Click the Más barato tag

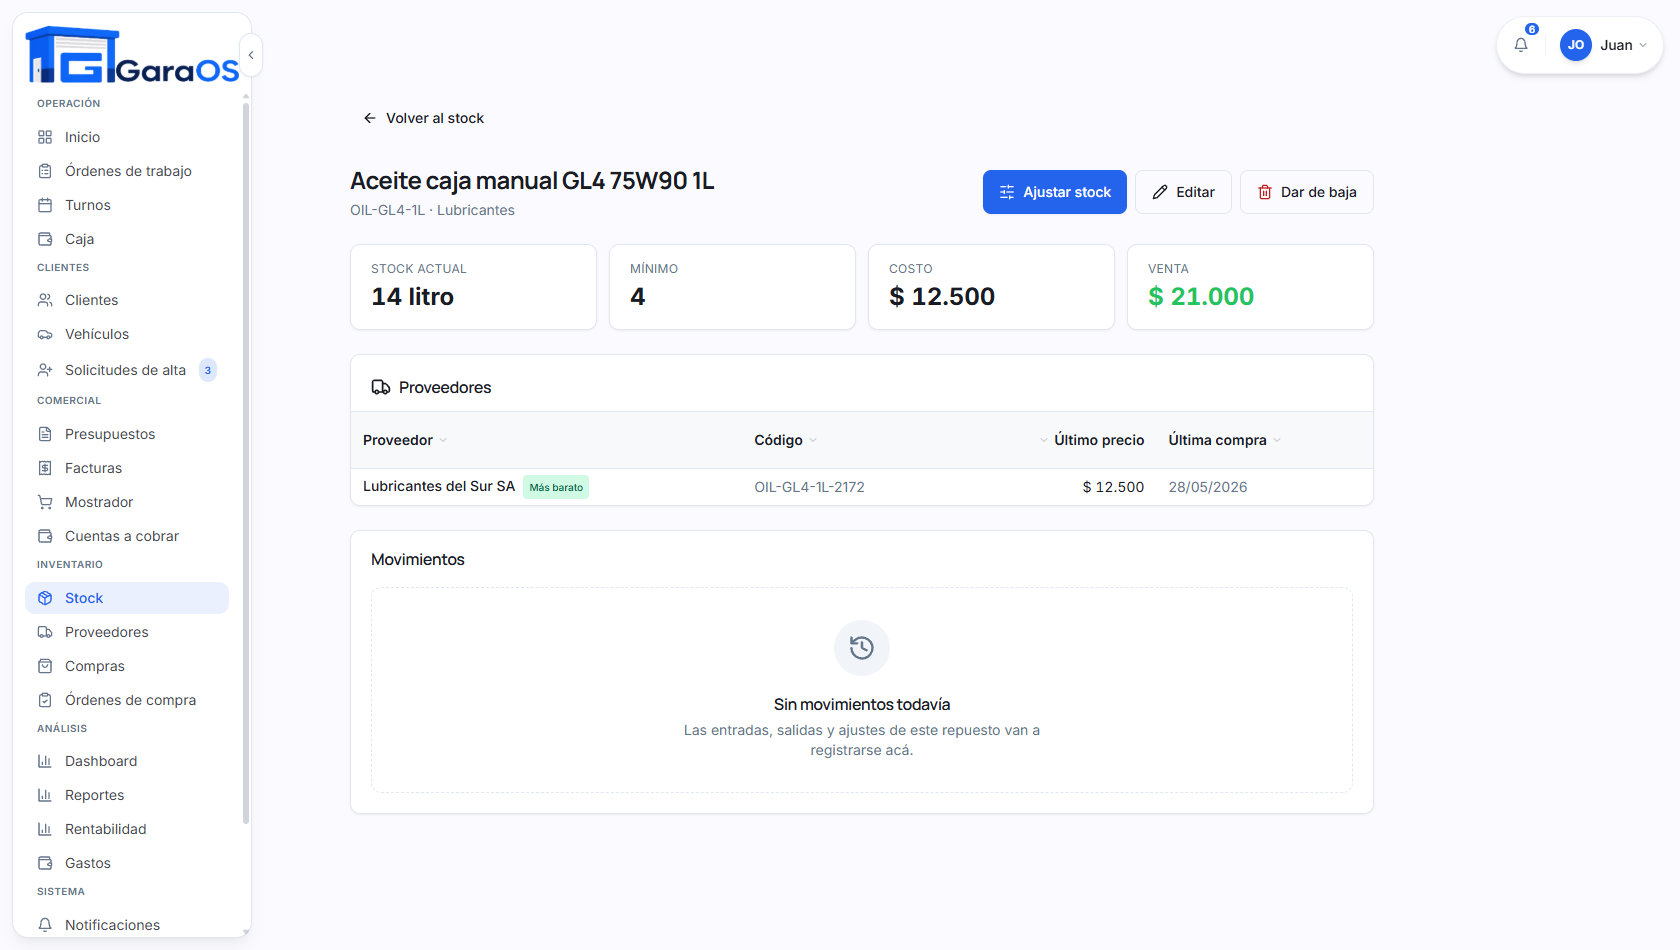click(x=556, y=487)
